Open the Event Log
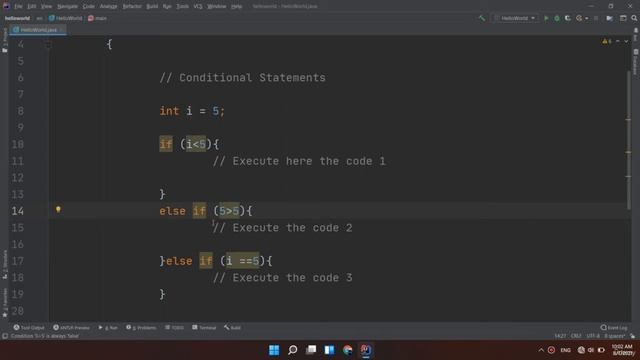640x360 pixels. coord(614,328)
